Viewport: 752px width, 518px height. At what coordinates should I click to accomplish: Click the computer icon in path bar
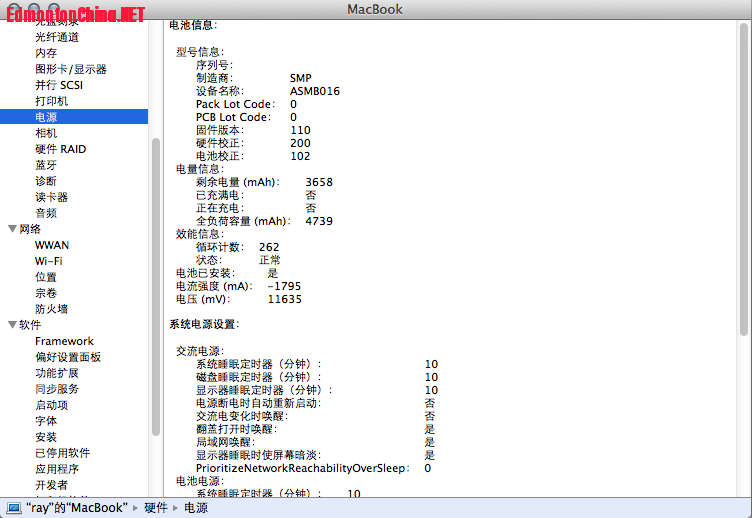[x=13, y=508]
